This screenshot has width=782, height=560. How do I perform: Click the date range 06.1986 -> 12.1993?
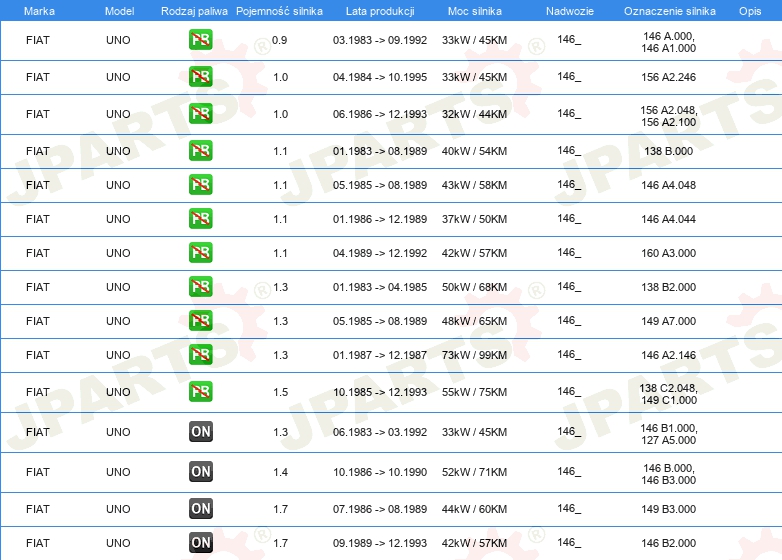380,114
